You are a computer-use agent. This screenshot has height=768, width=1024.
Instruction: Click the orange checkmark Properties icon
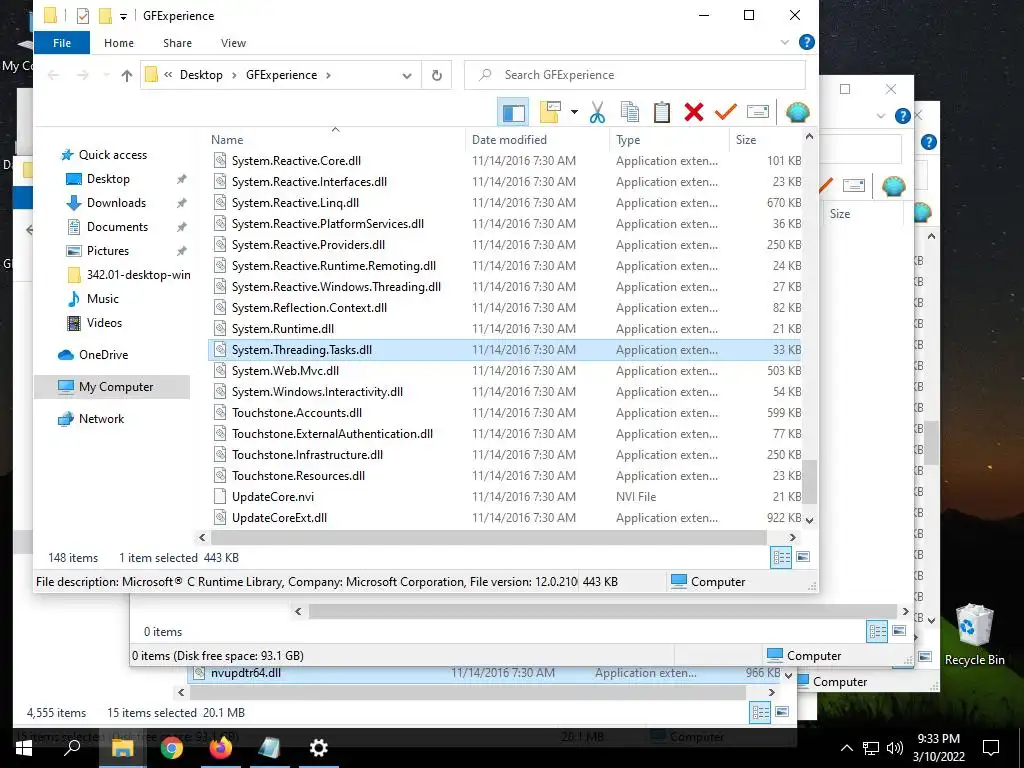pyautogui.click(x=726, y=112)
